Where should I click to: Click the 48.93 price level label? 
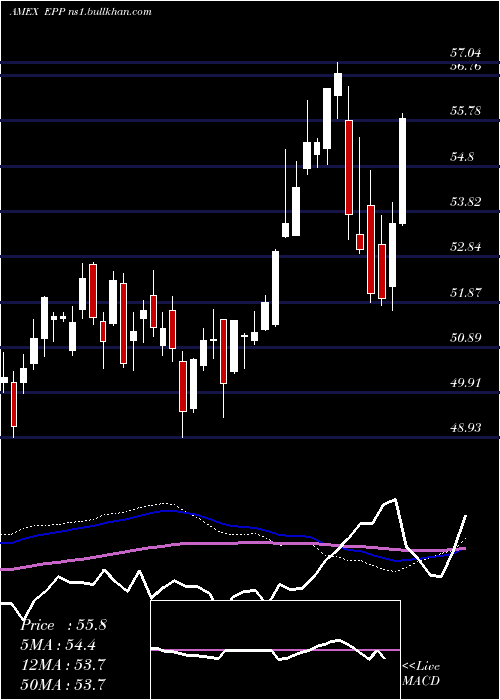point(466,428)
